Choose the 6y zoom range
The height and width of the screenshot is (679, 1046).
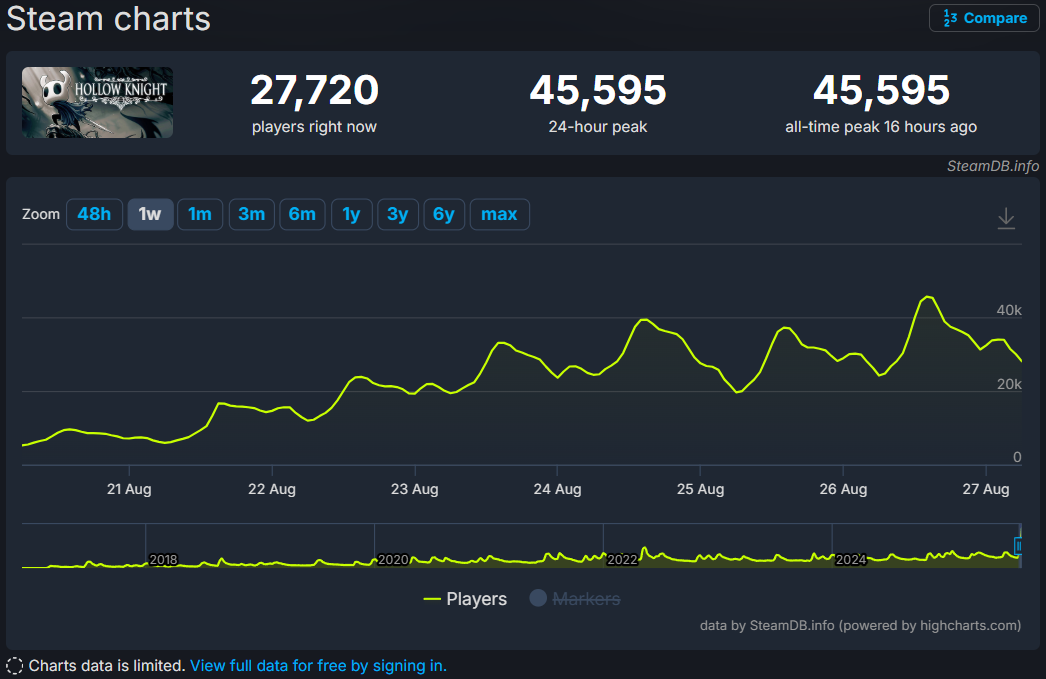444,214
